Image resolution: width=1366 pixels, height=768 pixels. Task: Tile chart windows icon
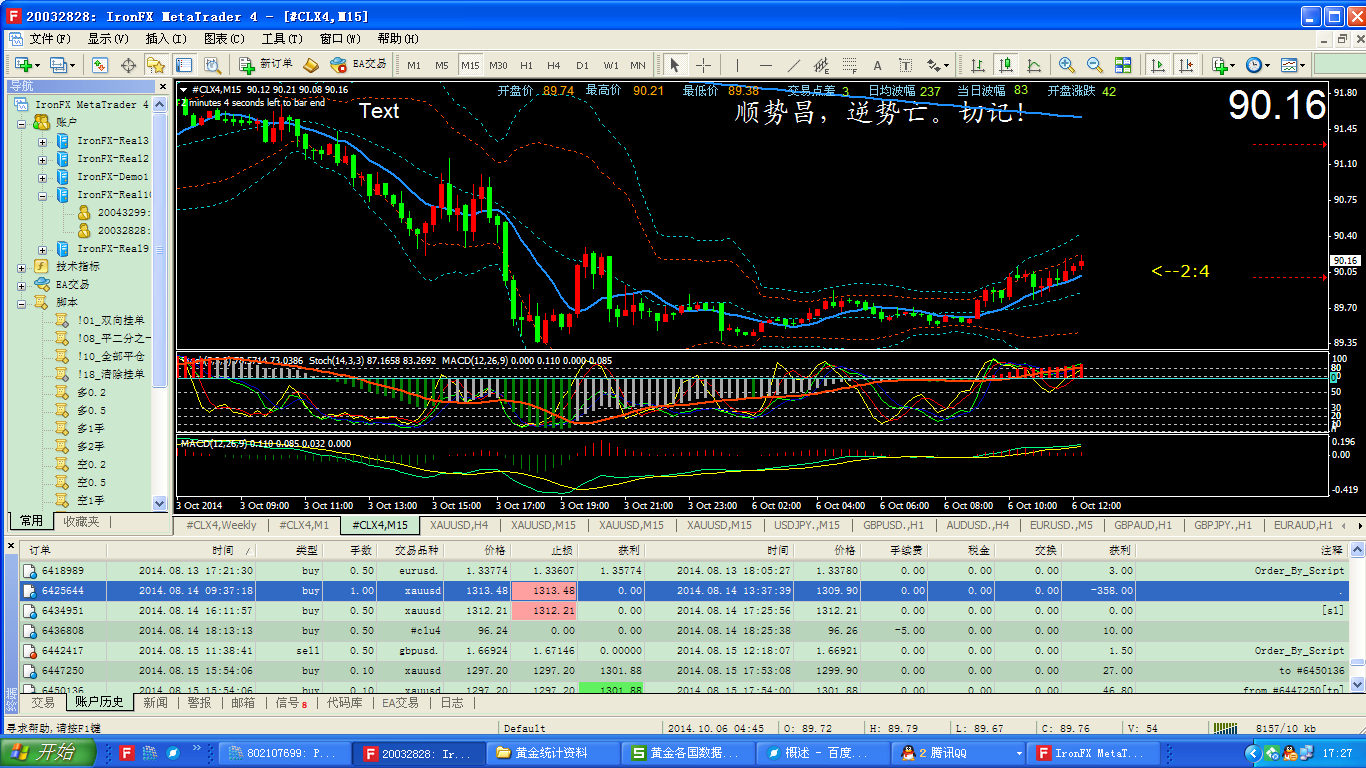pyautogui.click(x=1123, y=65)
